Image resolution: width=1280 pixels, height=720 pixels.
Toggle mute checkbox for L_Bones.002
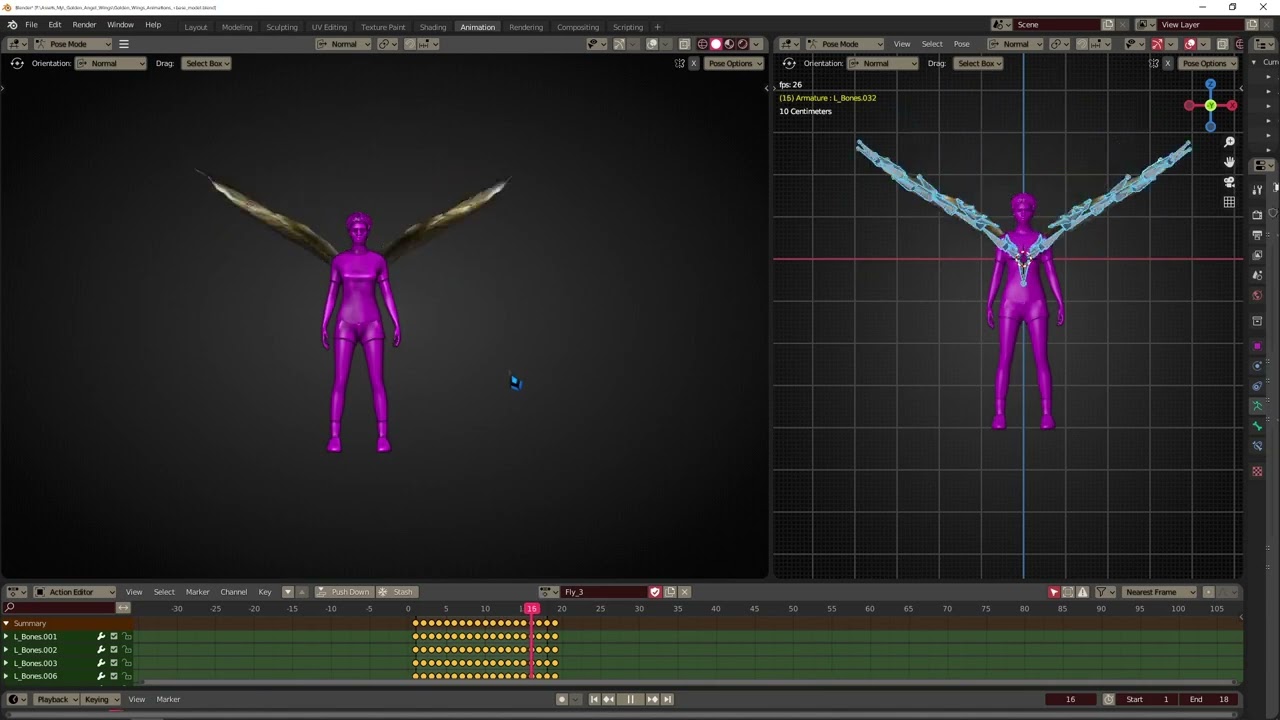pyautogui.click(x=114, y=650)
